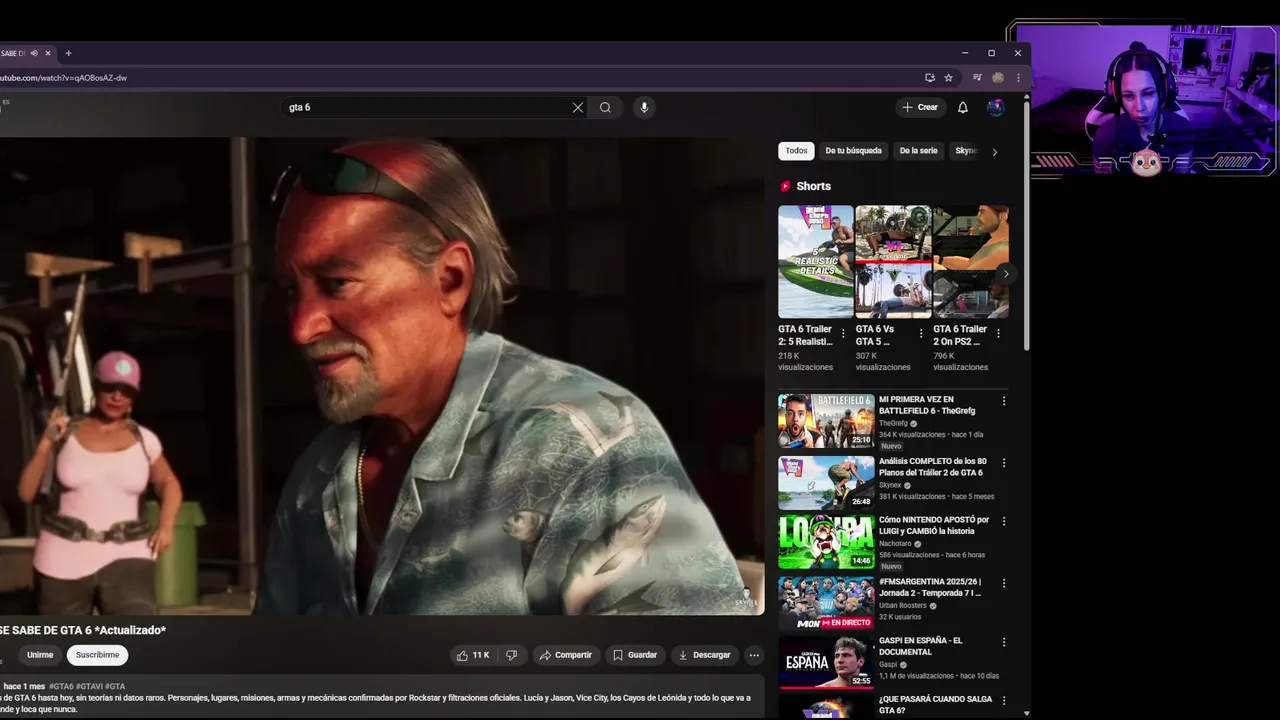Open options for GASPI EN ESPAÑA video
Screen dimensions: 1280x720
(1004, 642)
